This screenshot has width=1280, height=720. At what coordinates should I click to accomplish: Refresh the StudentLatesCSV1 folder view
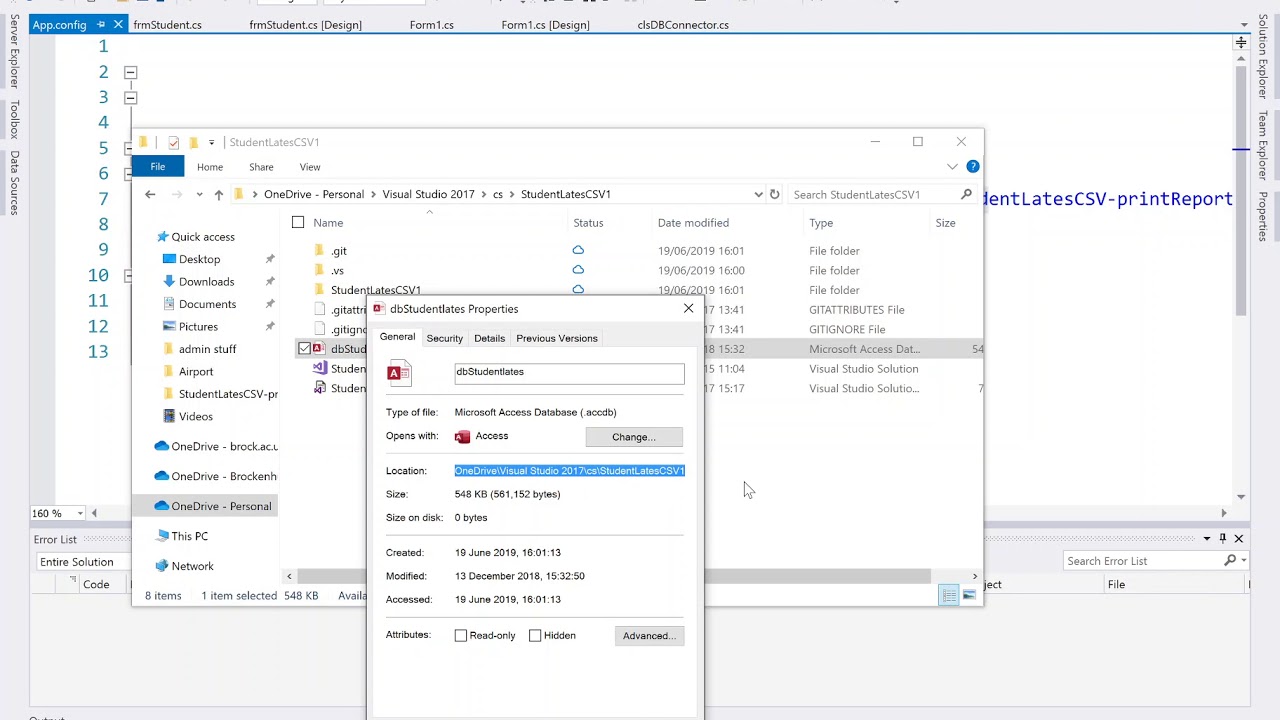(x=774, y=194)
